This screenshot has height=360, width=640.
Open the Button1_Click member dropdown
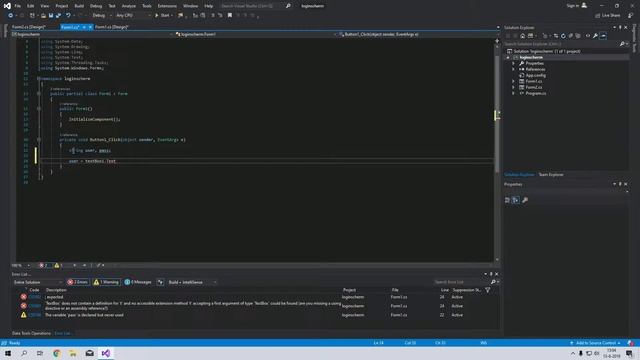click(418, 35)
